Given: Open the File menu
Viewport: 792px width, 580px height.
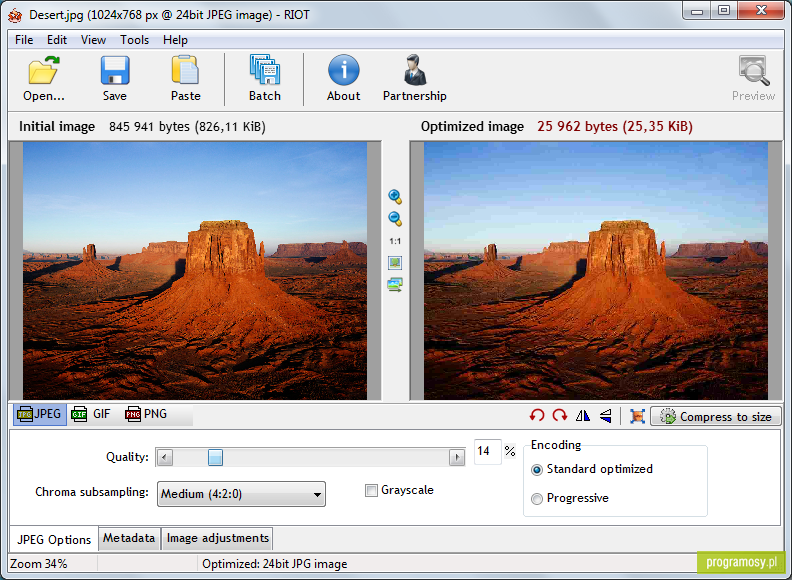Looking at the screenshot, I should point(24,40).
